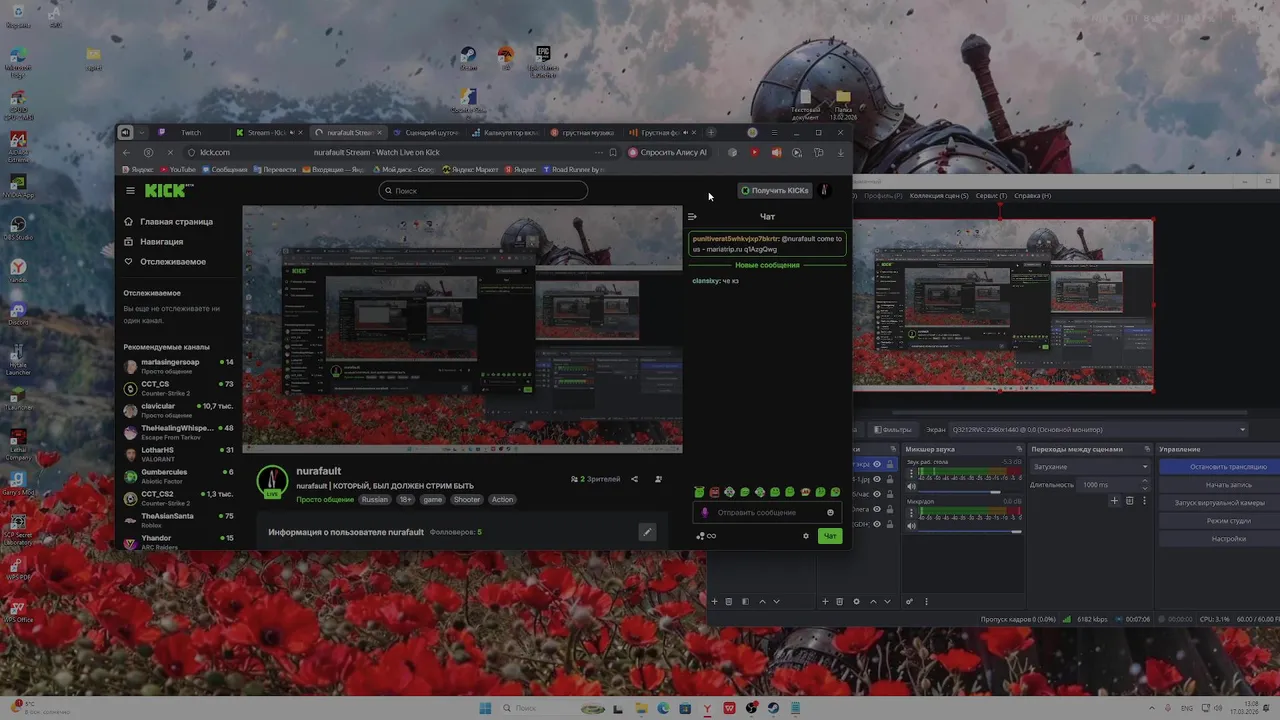Click the green Чат send button
Image resolution: width=1280 pixels, height=720 pixels.
point(830,536)
